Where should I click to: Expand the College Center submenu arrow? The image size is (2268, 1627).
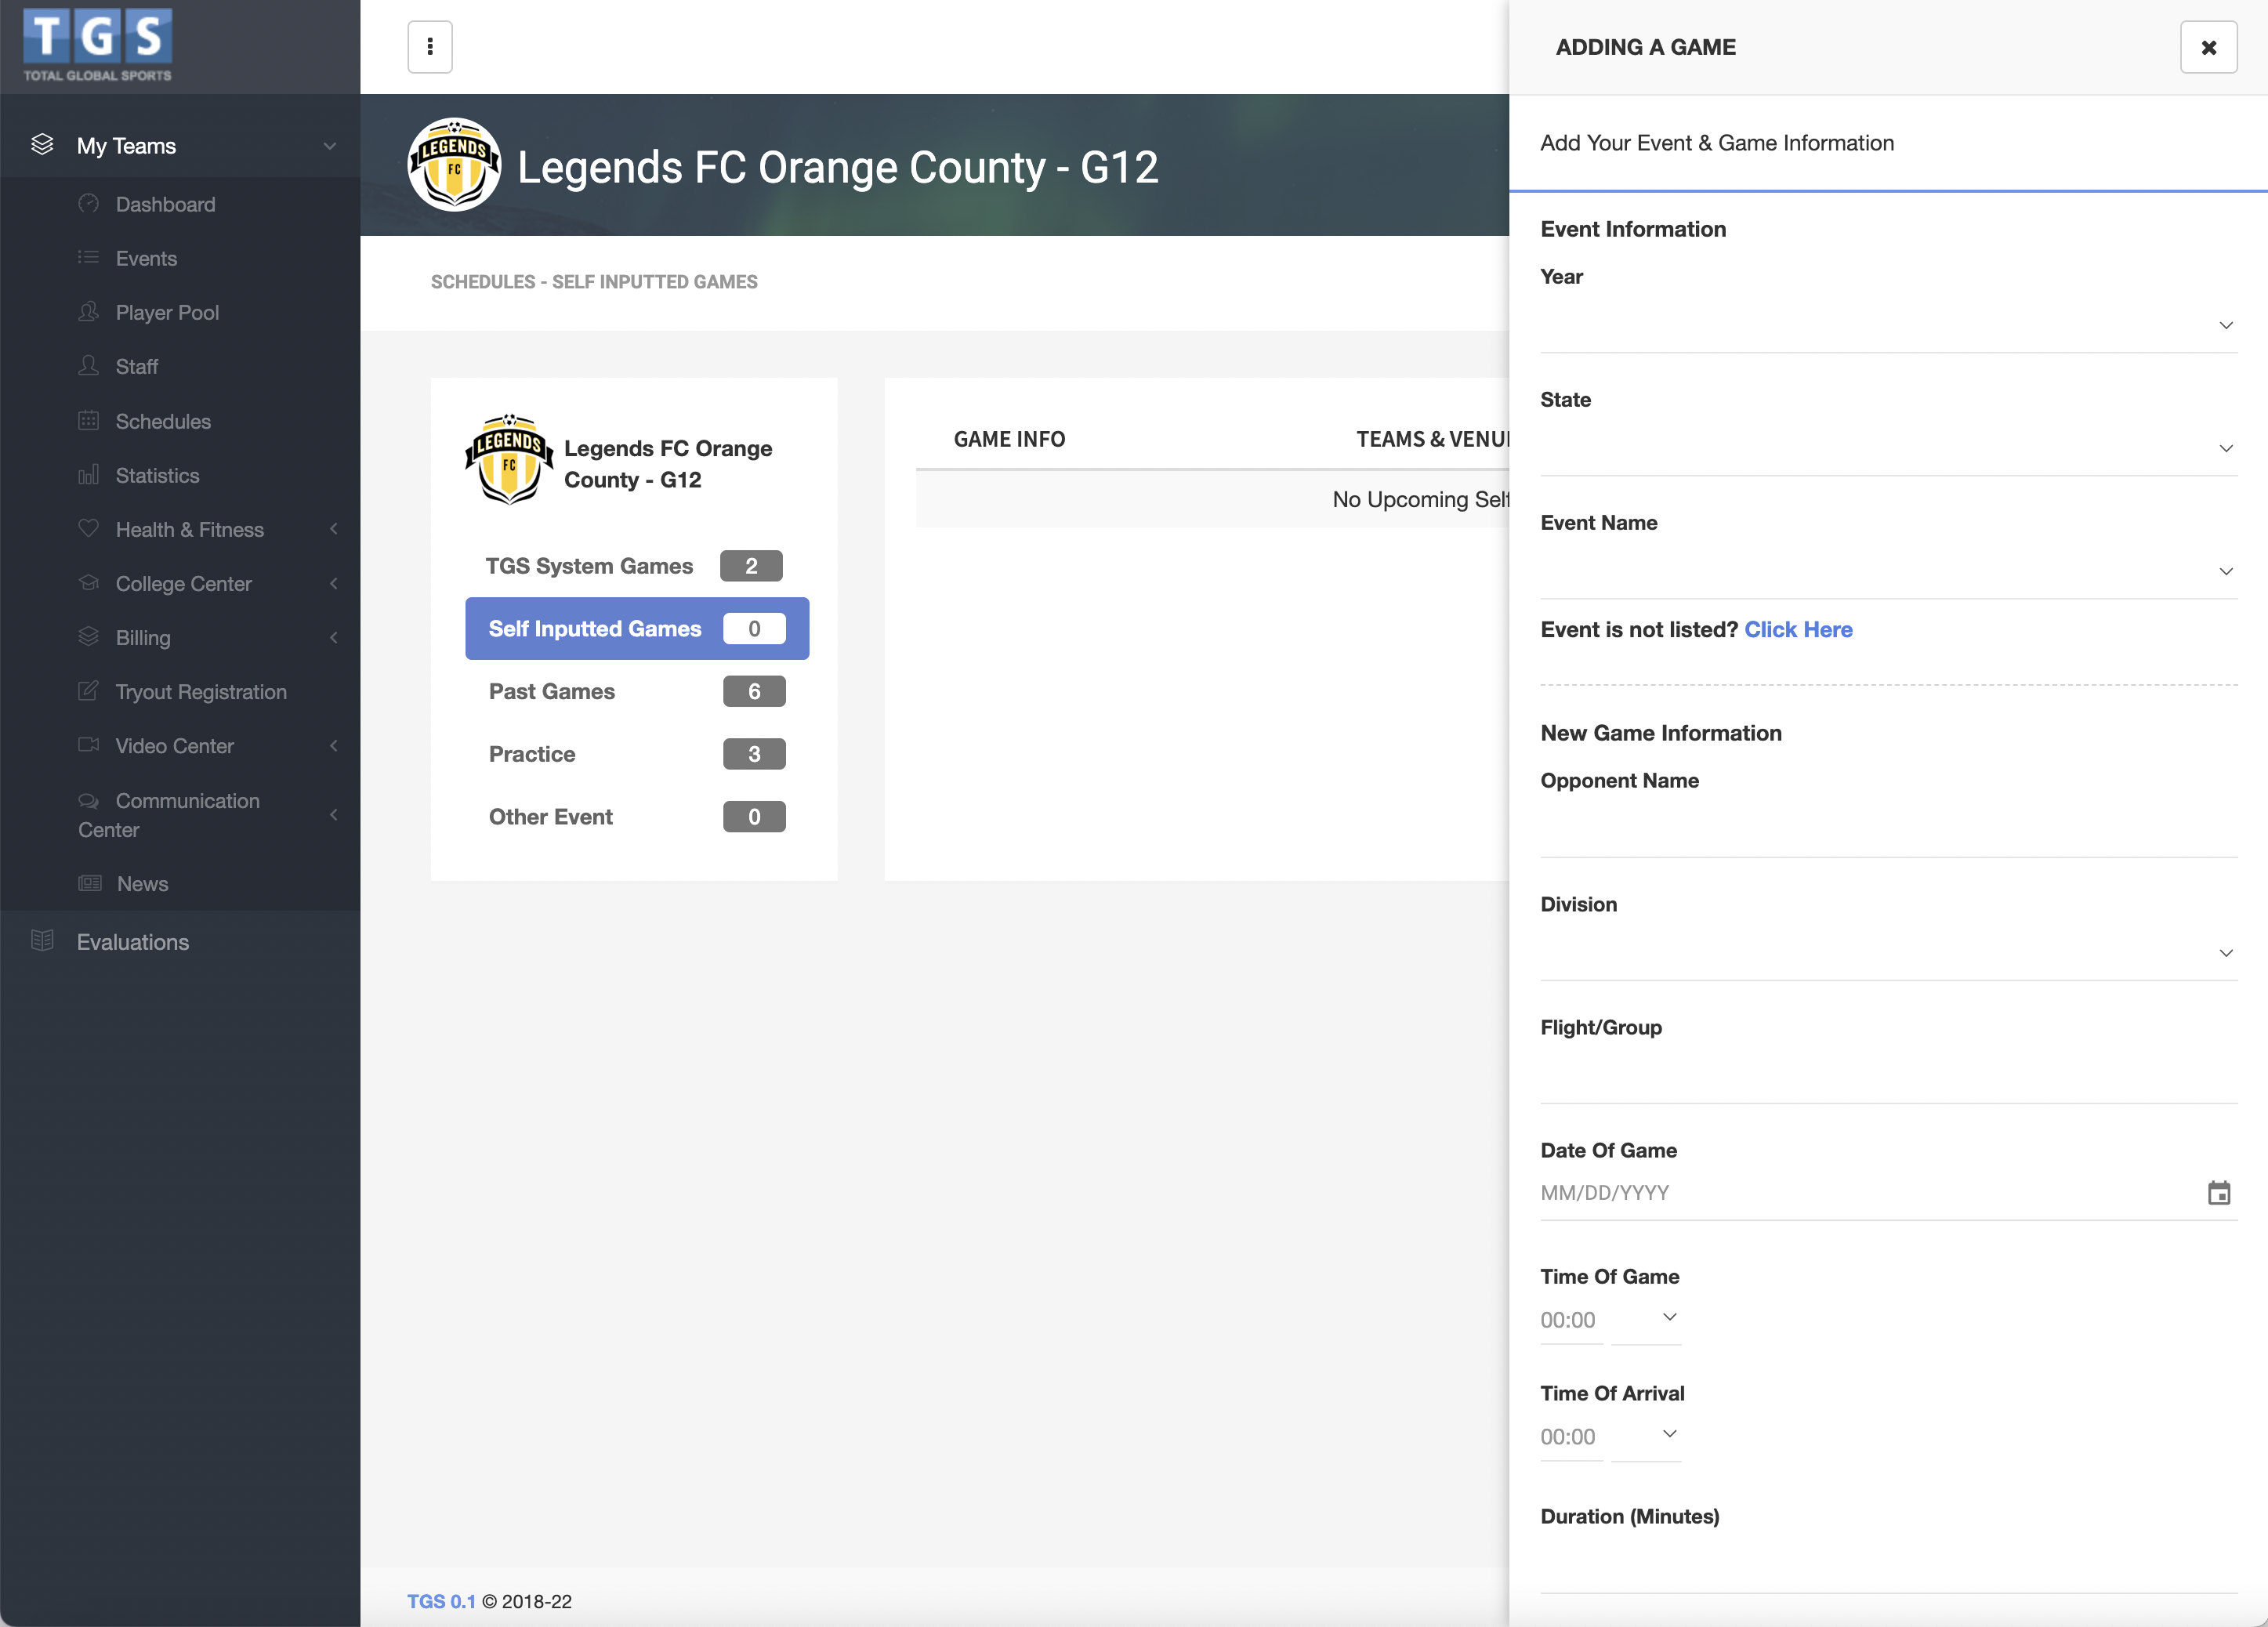tap(334, 583)
